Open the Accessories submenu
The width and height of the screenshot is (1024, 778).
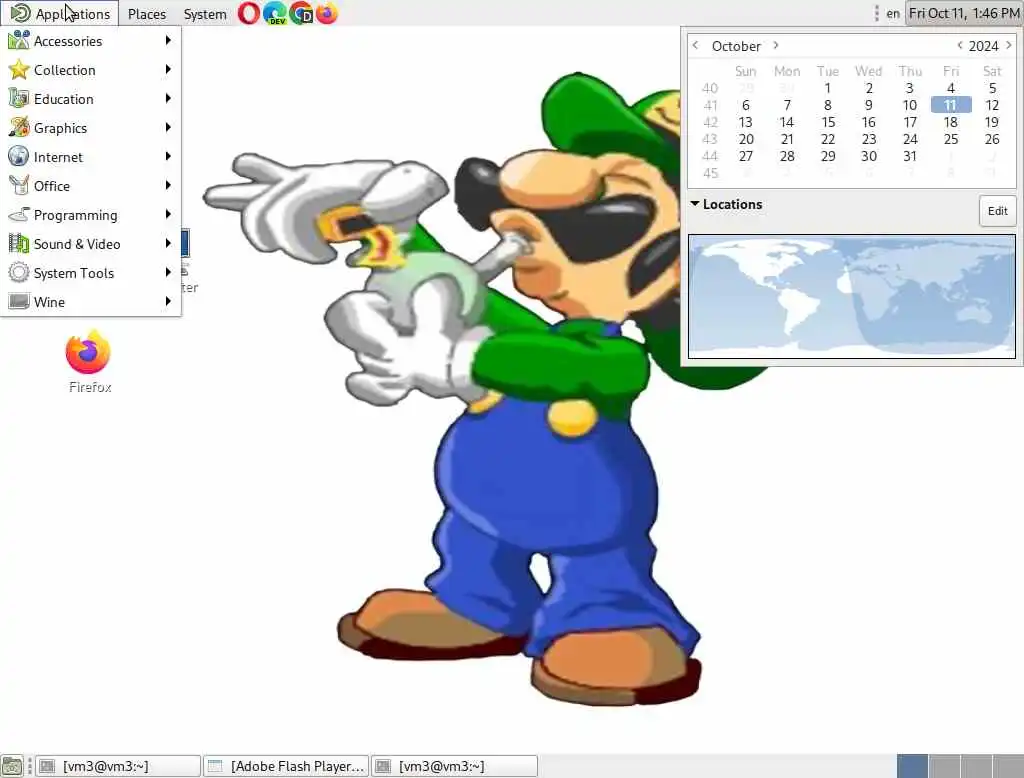(x=91, y=41)
